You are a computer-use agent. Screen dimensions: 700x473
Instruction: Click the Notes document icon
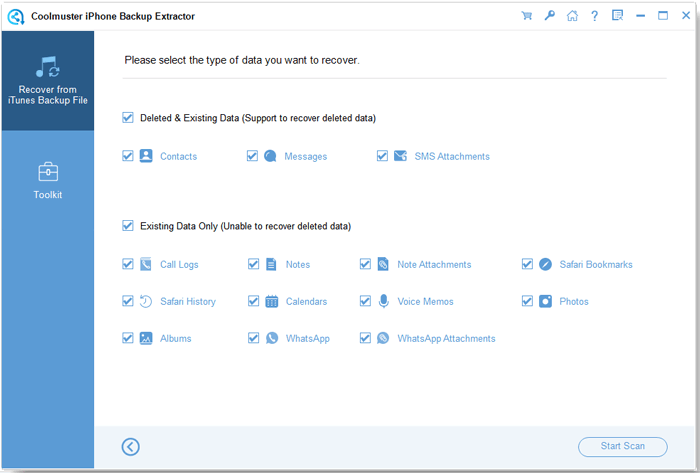pos(271,264)
